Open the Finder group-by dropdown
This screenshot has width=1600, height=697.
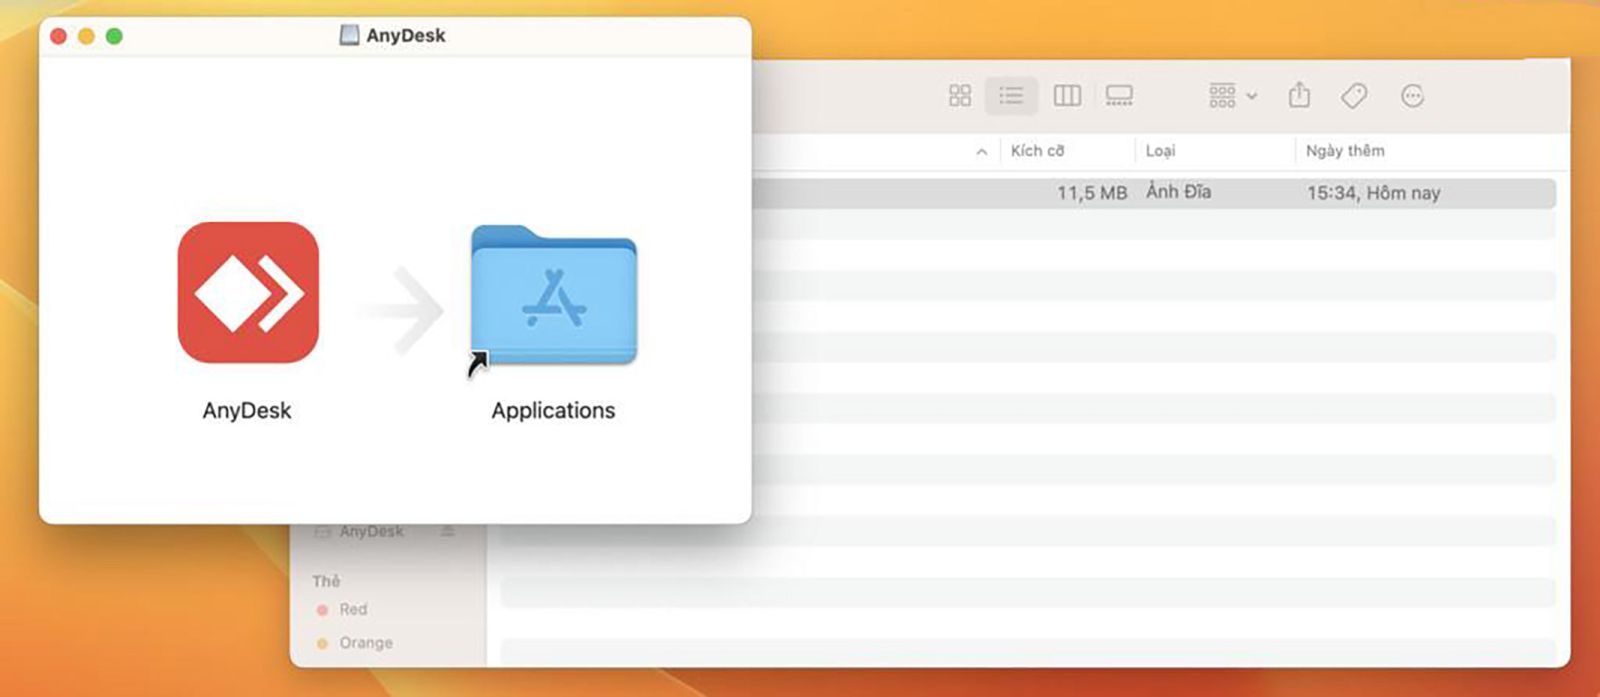pos(1232,96)
